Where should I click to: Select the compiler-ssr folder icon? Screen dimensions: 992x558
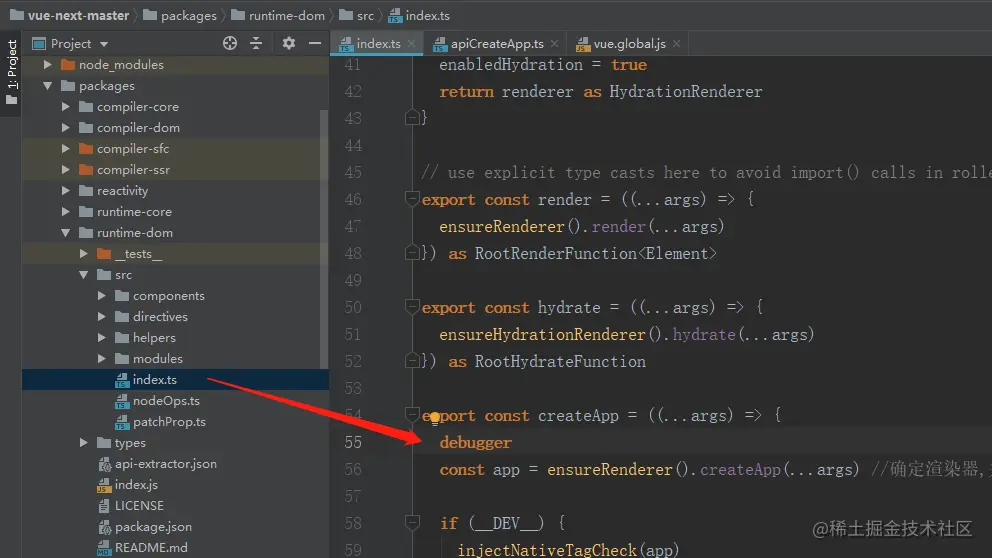point(86,170)
